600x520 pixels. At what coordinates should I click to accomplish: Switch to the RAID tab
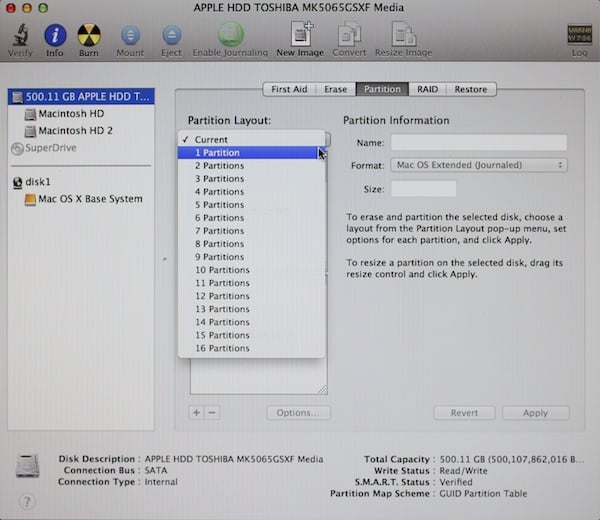(x=427, y=89)
